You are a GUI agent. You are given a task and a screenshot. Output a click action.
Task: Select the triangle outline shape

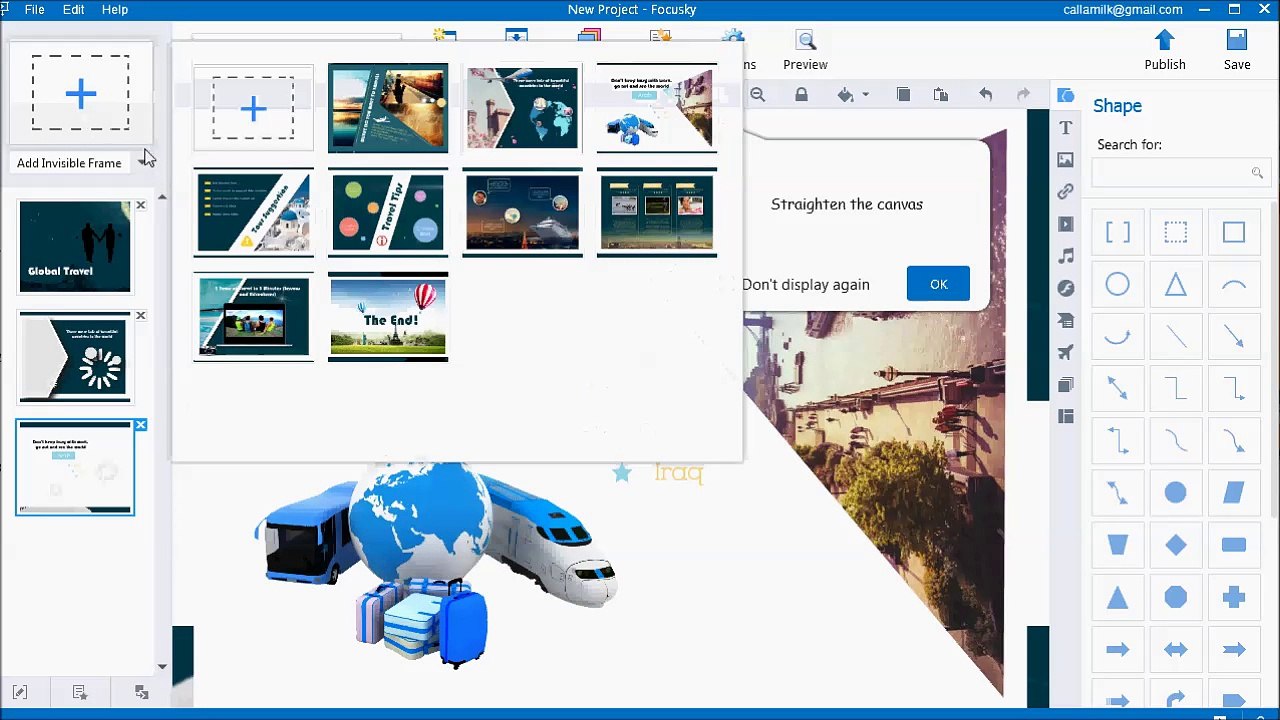point(1176,285)
